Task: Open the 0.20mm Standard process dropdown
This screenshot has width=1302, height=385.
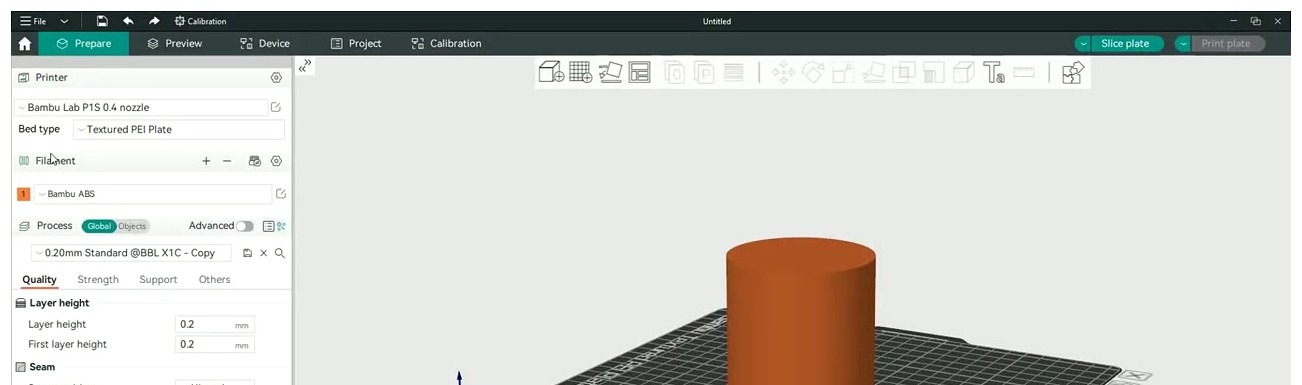Action: coord(131,253)
